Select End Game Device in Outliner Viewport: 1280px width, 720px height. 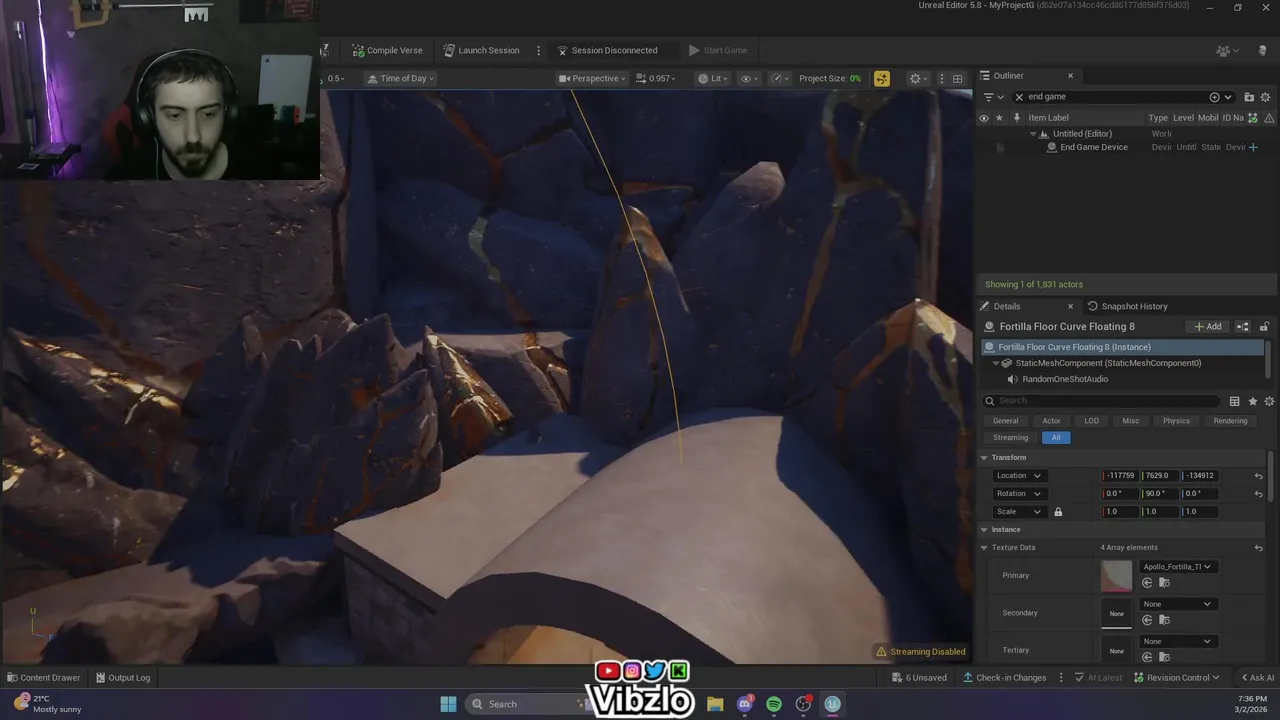pos(1093,147)
